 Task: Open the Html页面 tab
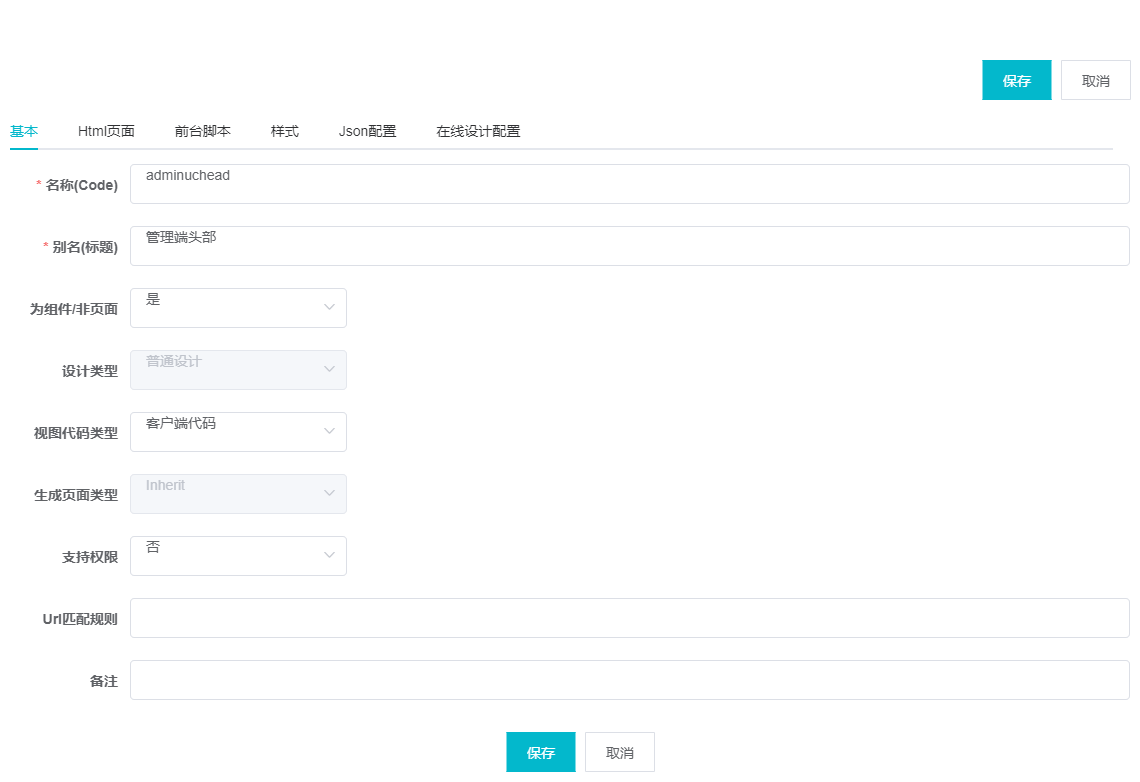pyautogui.click(x=106, y=132)
